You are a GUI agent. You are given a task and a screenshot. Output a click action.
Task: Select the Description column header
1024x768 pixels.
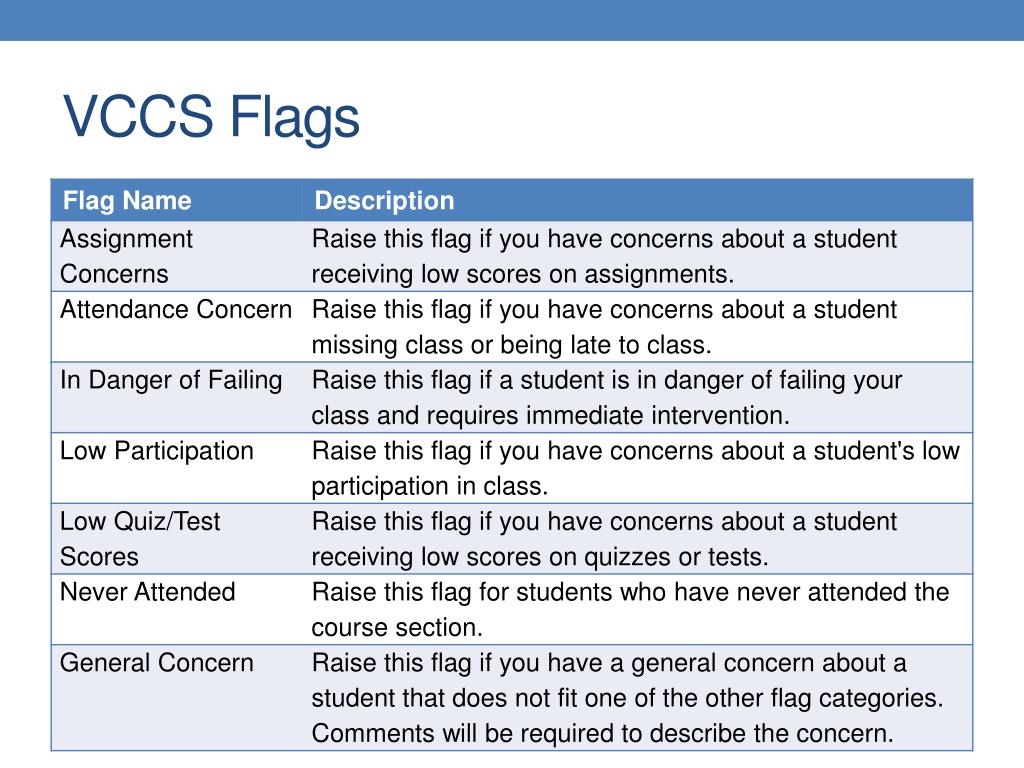384,200
